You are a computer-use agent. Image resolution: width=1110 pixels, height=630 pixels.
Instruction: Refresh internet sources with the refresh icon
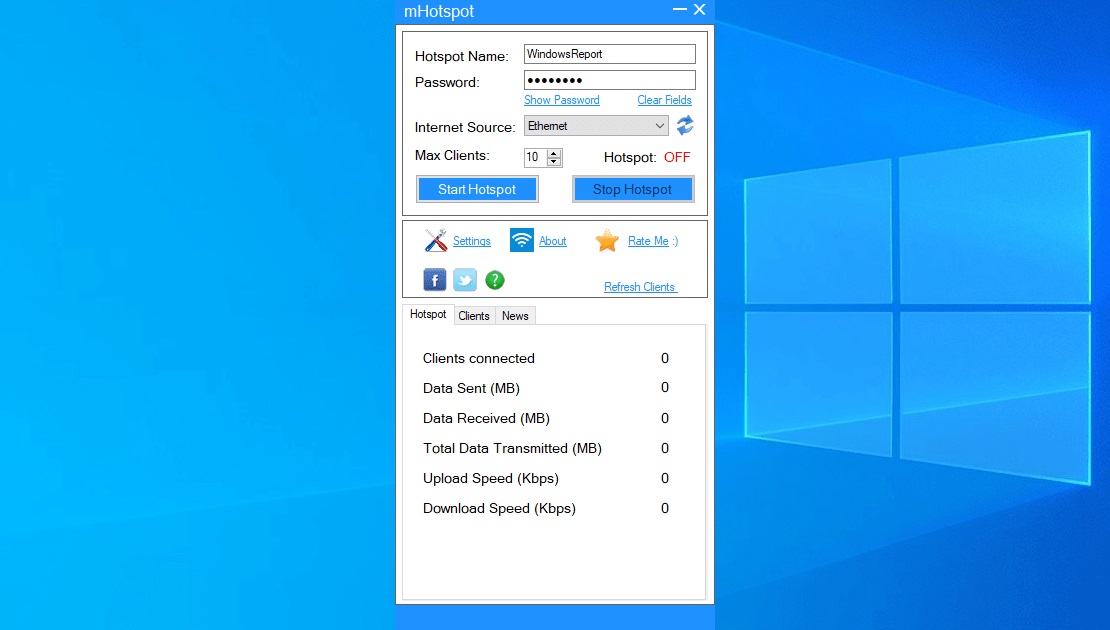685,125
